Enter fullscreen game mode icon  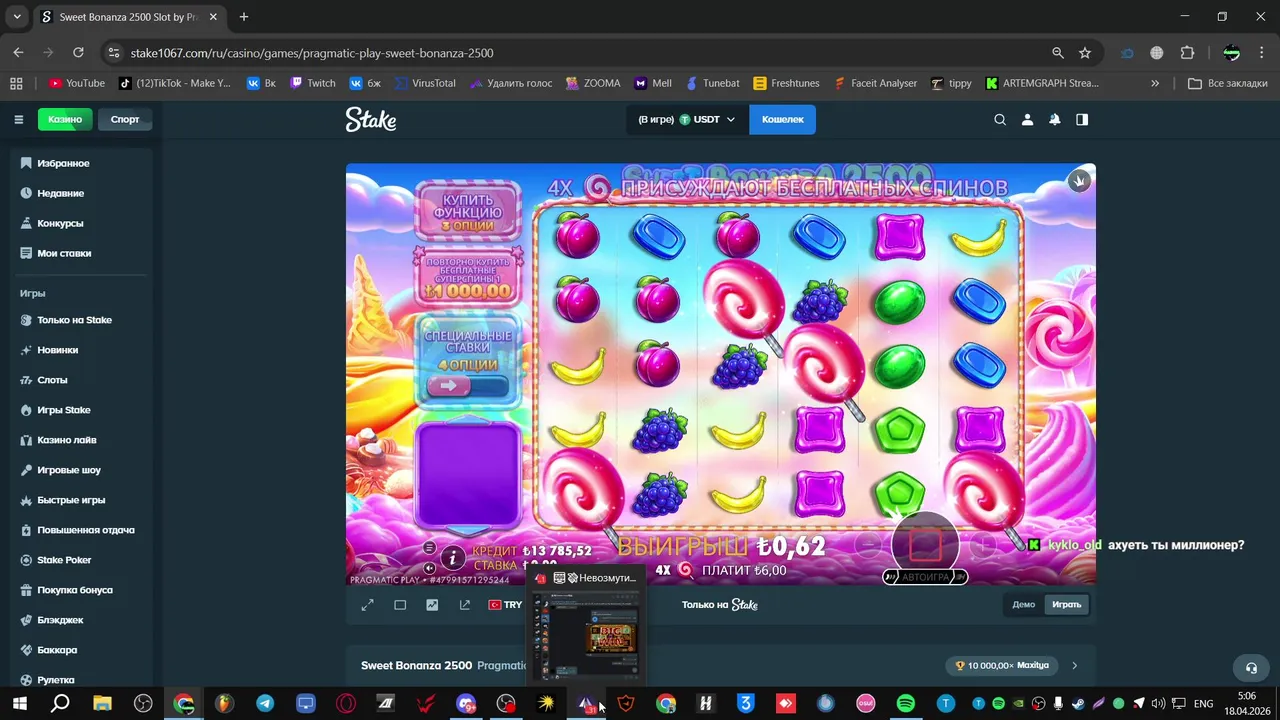pos(367,605)
